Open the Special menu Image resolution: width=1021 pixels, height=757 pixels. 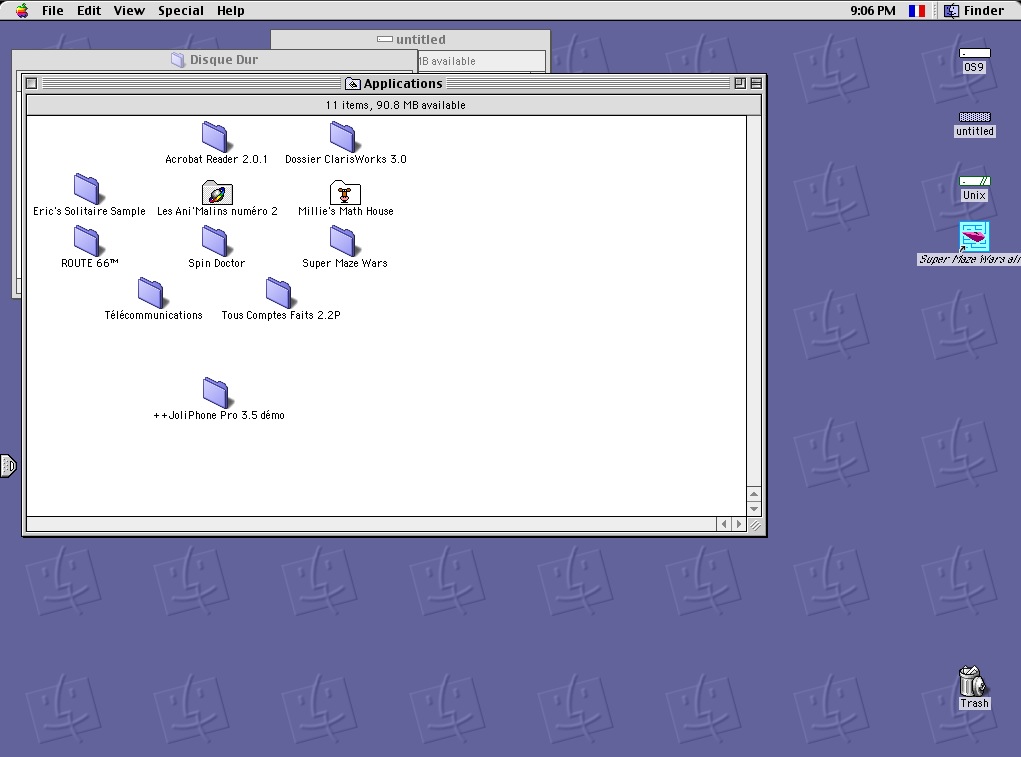point(181,10)
